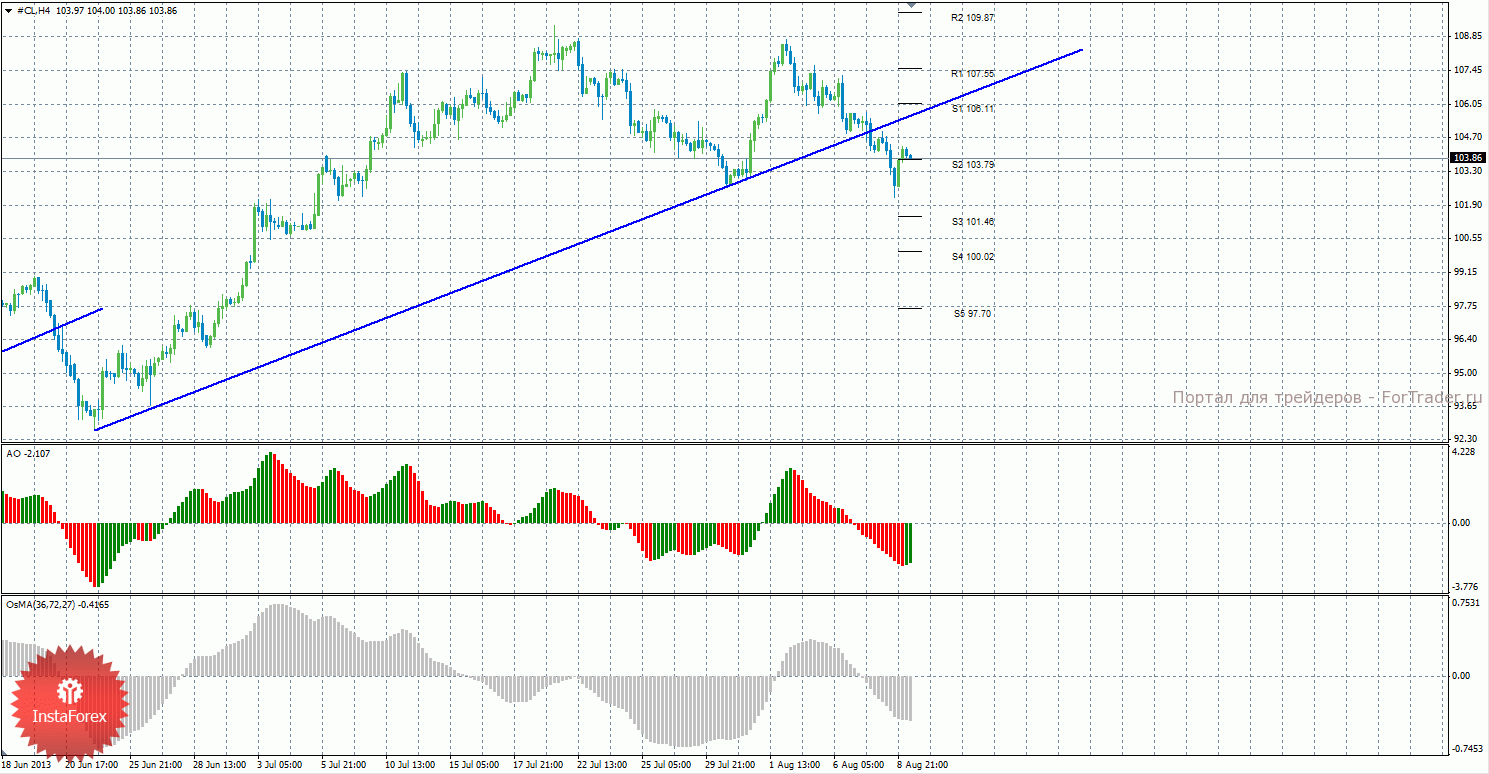Click the OsMA scale value 0.7531
The image size is (1489, 774).
pyautogui.click(x=1466, y=602)
